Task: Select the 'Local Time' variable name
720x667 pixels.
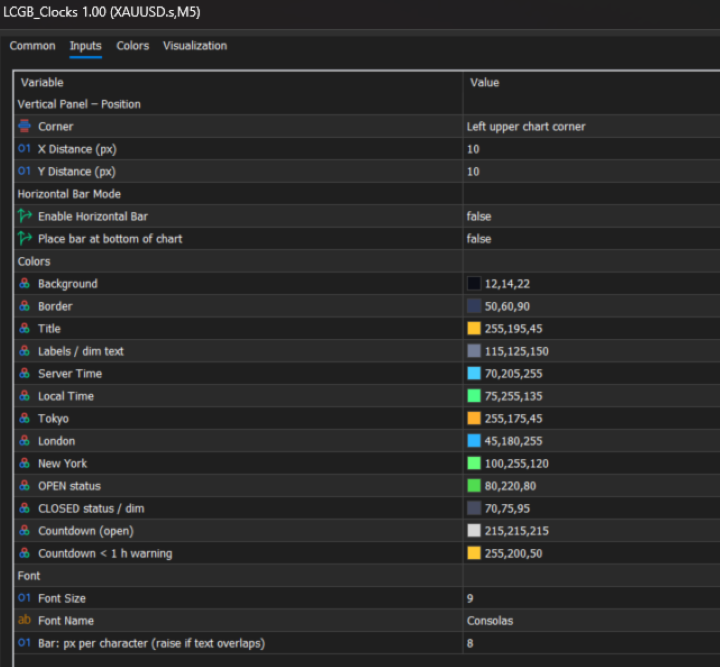Action: coord(66,396)
